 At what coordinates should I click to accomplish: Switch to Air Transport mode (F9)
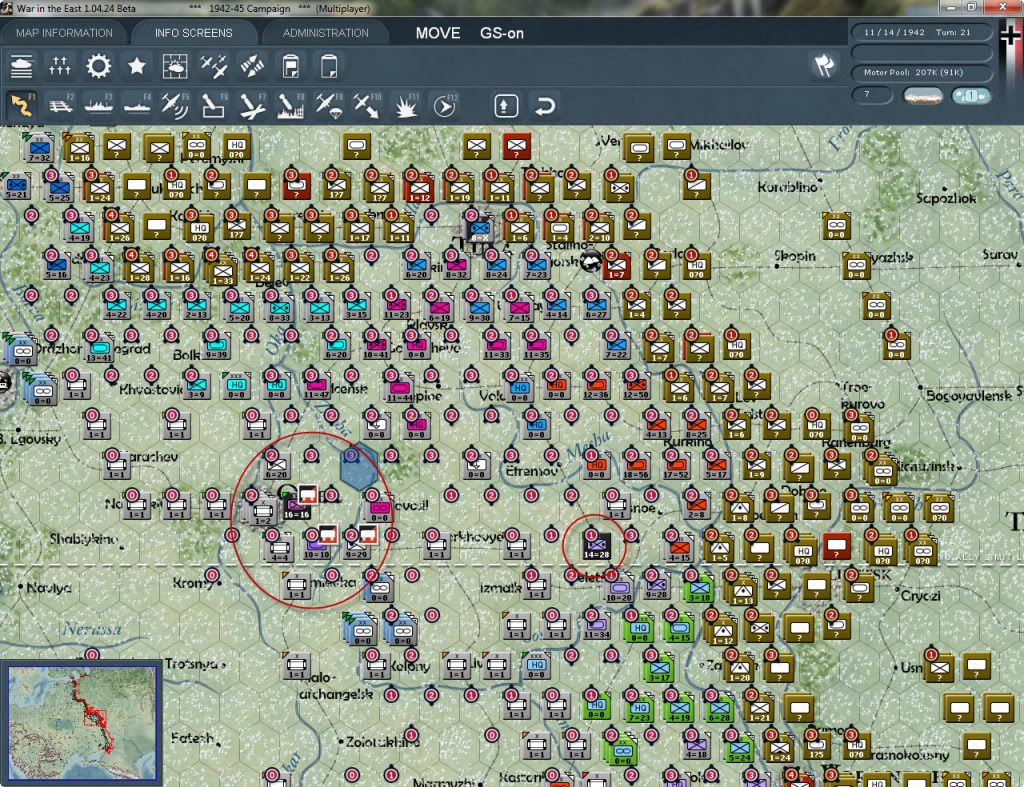pyautogui.click(x=328, y=105)
